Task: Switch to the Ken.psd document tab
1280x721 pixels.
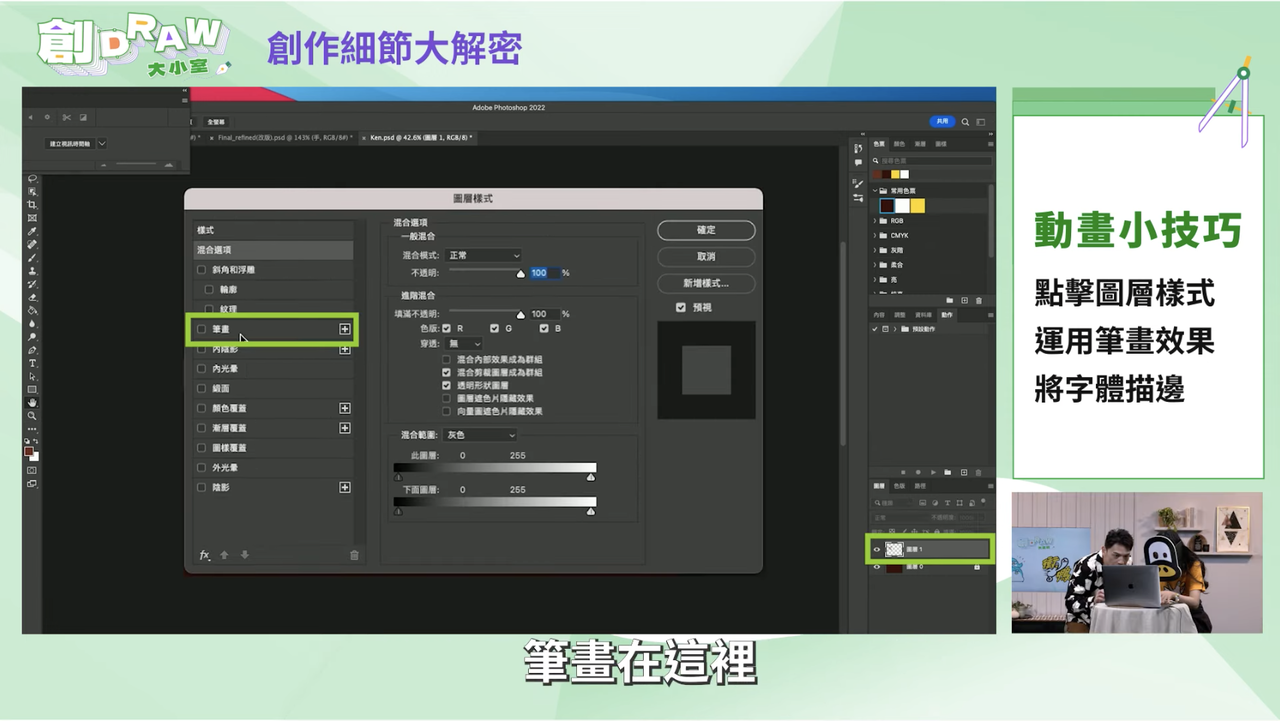Action: tap(420, 137)
